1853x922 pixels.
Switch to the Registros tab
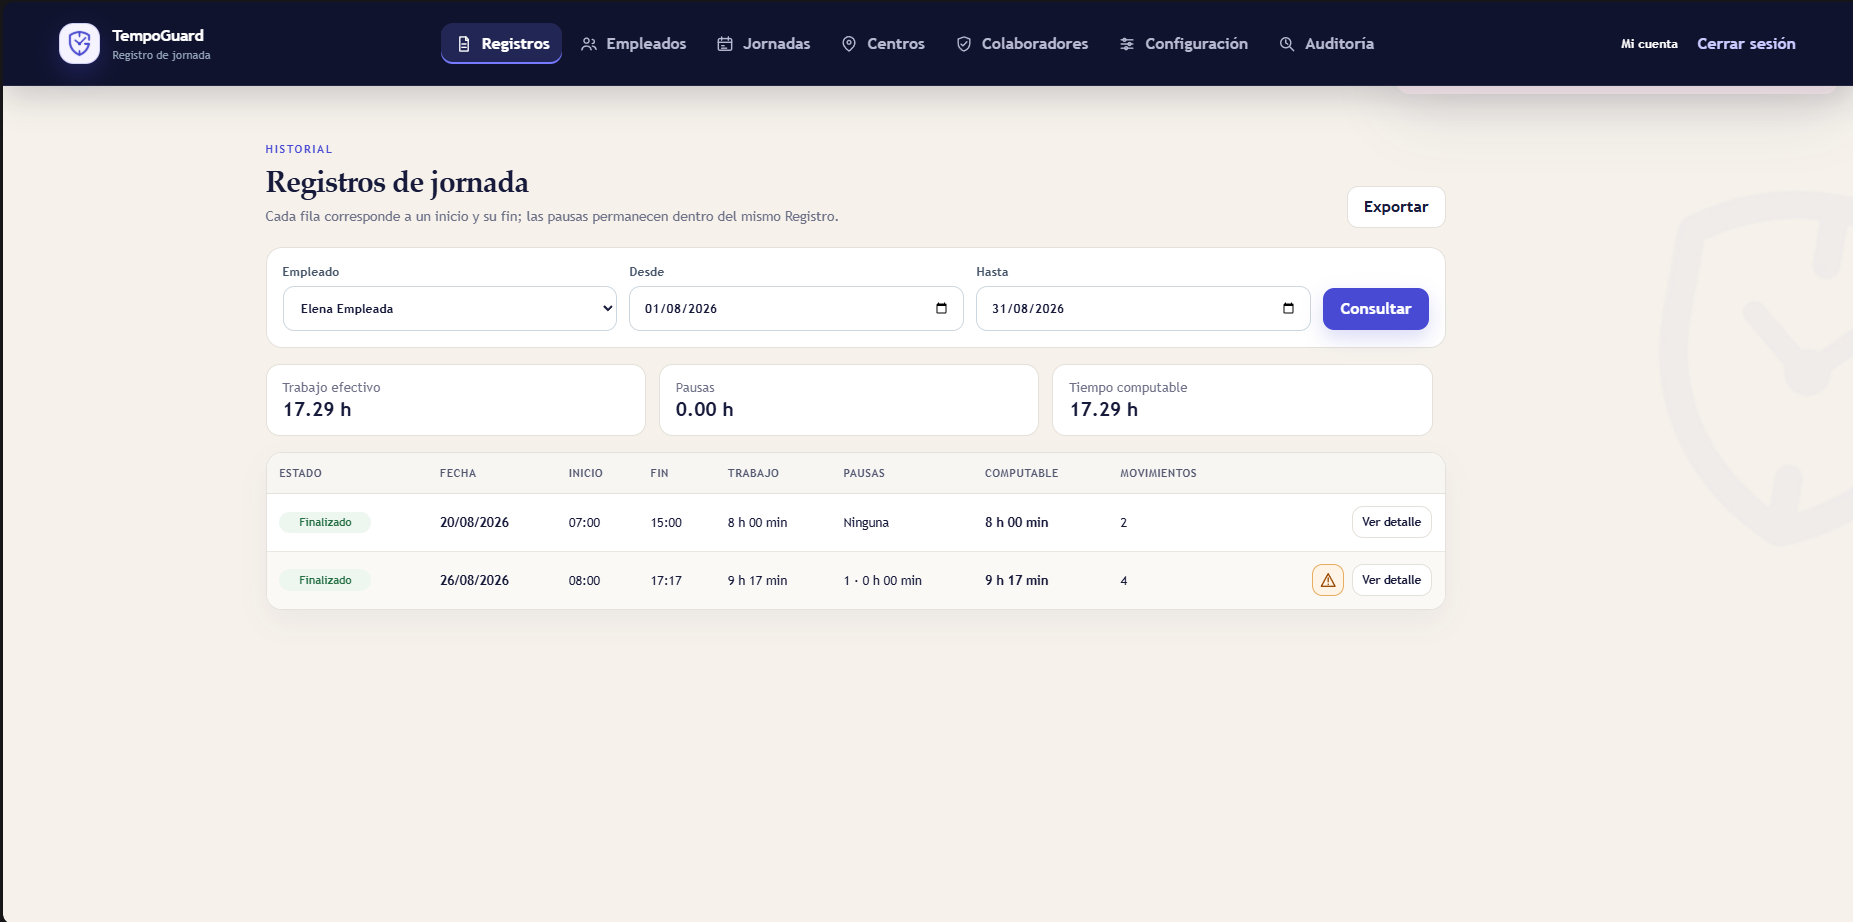click(502, 44)
